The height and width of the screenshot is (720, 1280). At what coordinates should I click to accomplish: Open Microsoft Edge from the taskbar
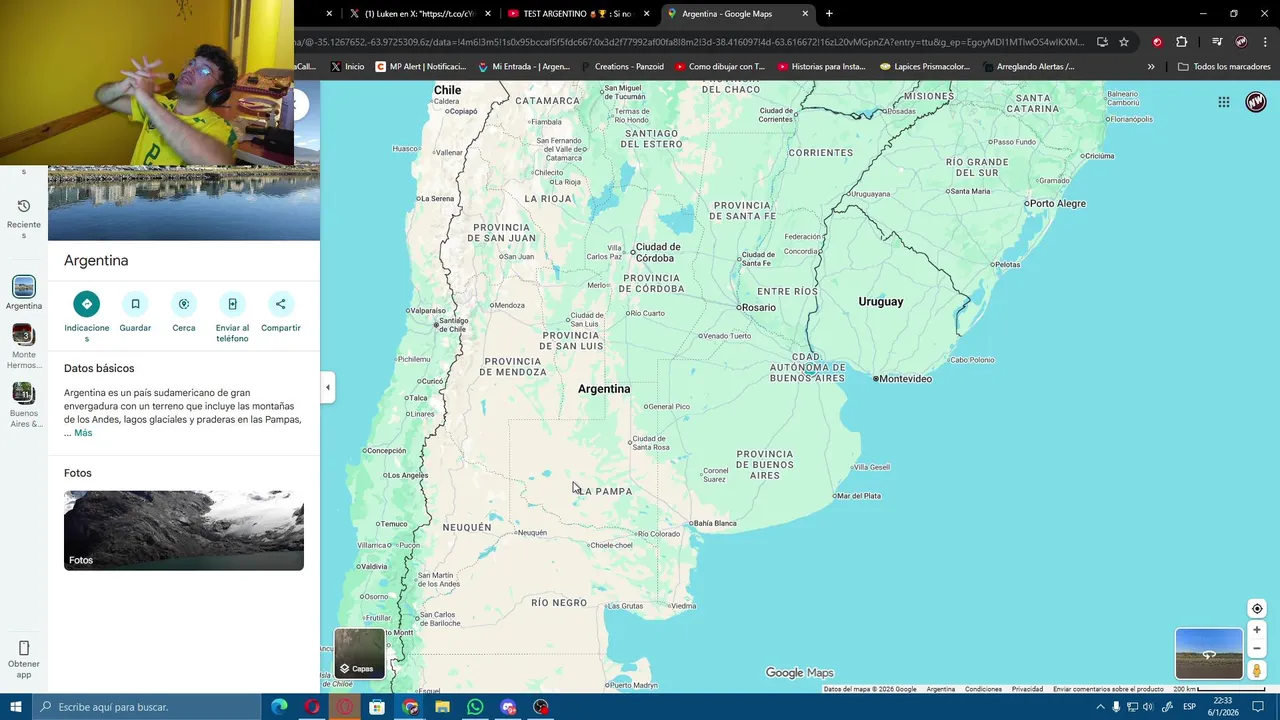tap(280, 707)
